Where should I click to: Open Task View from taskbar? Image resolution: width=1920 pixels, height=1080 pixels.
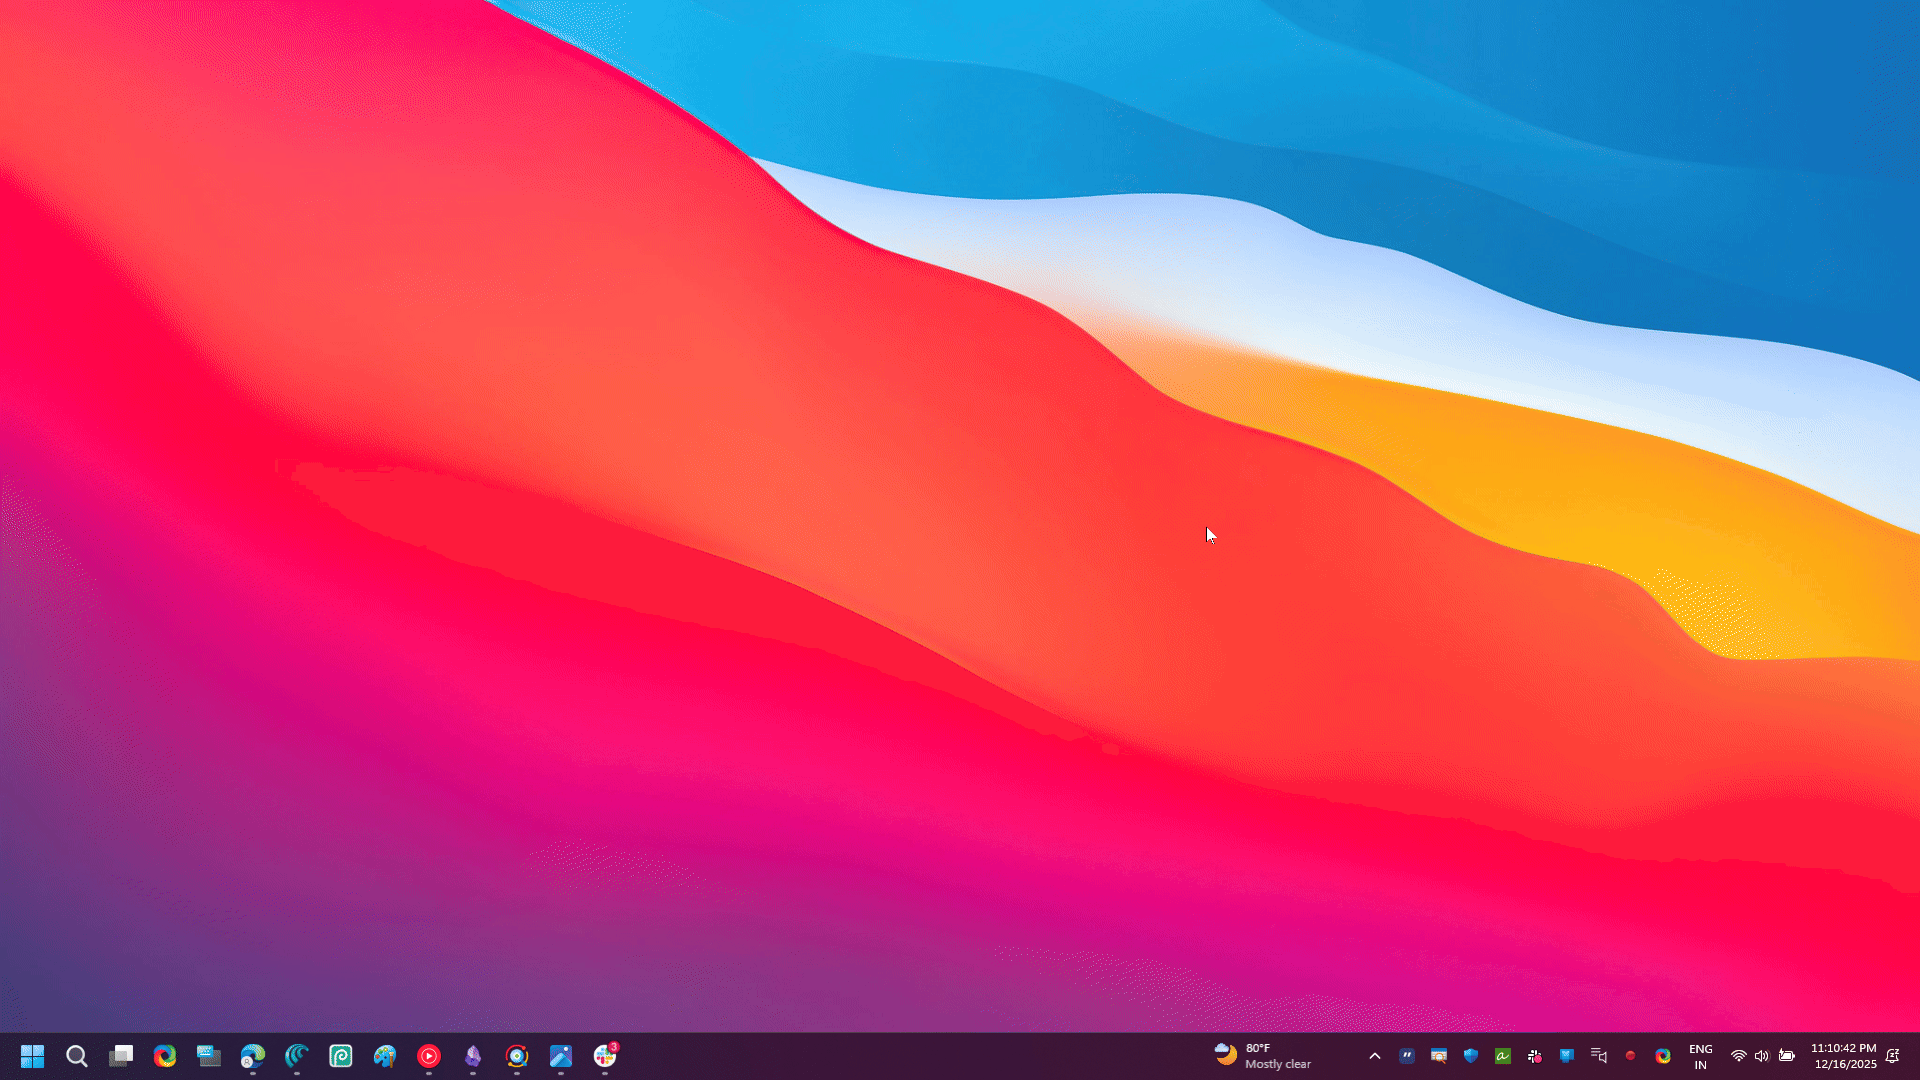click(121, 1056)
